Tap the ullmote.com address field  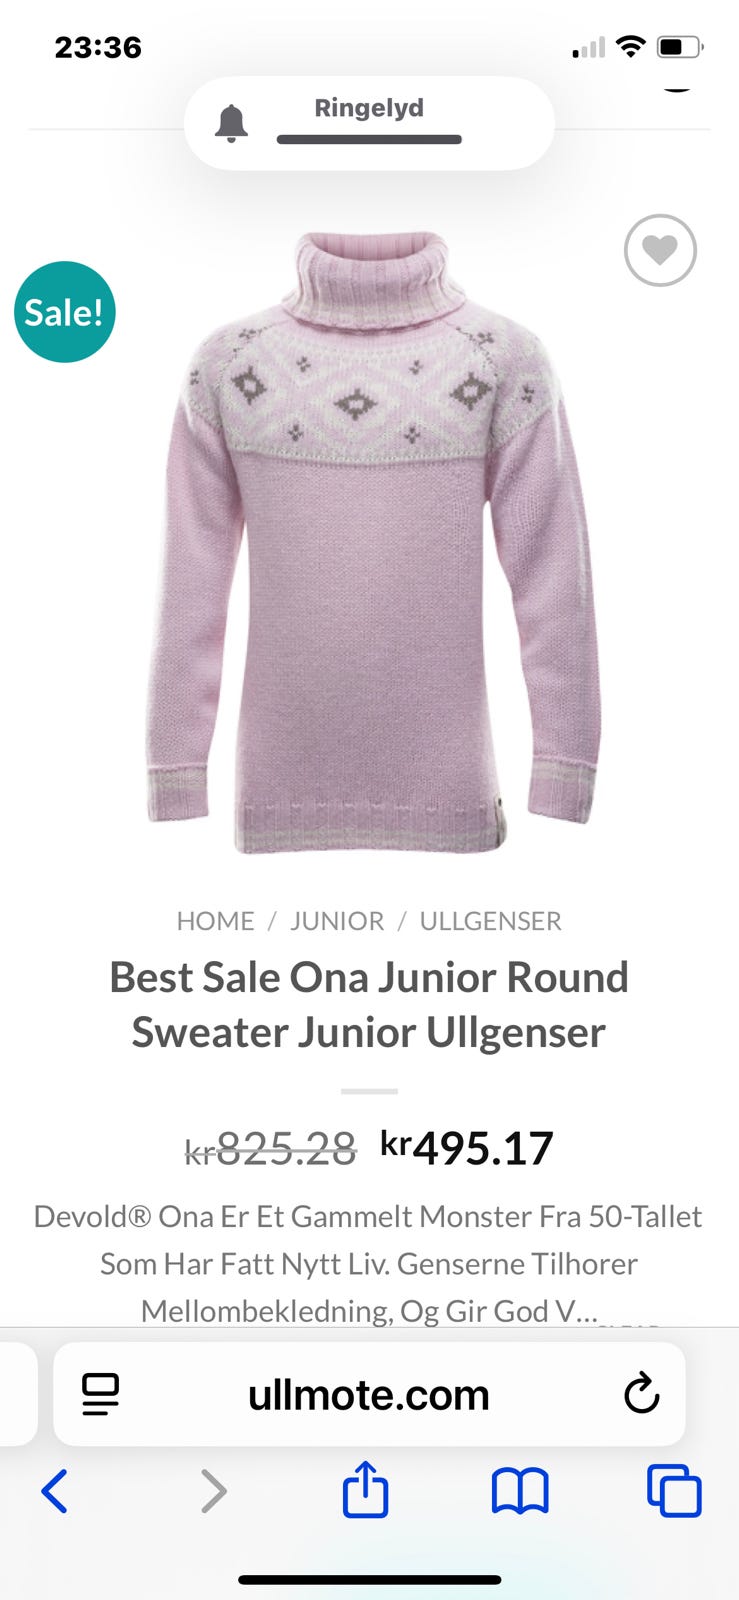[x=369, y=1394]
